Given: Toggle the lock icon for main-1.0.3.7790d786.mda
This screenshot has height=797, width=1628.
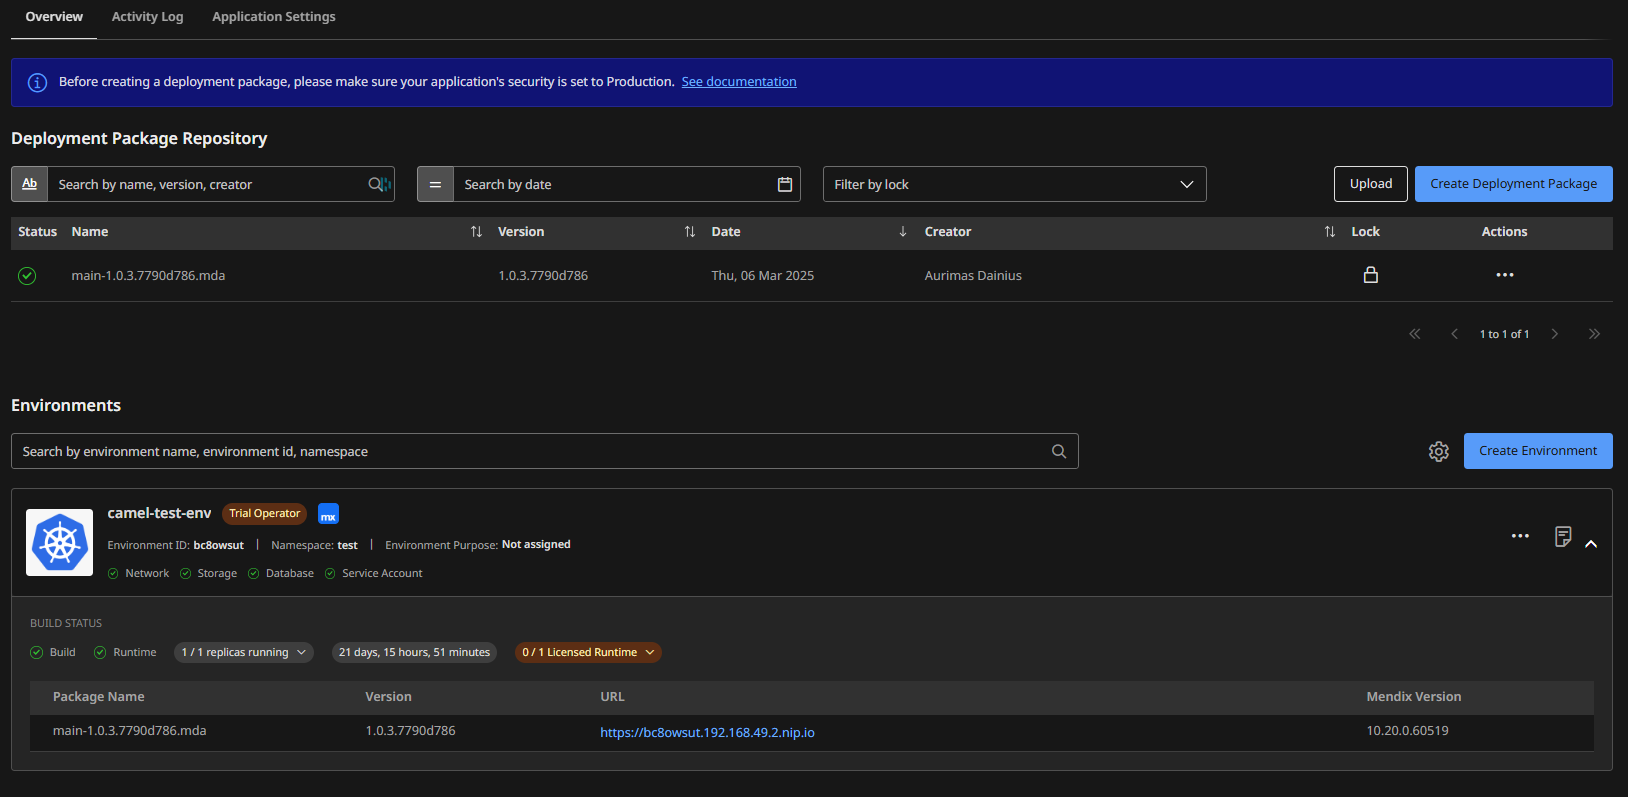Looking at the screenshot, I should 1371,275.
